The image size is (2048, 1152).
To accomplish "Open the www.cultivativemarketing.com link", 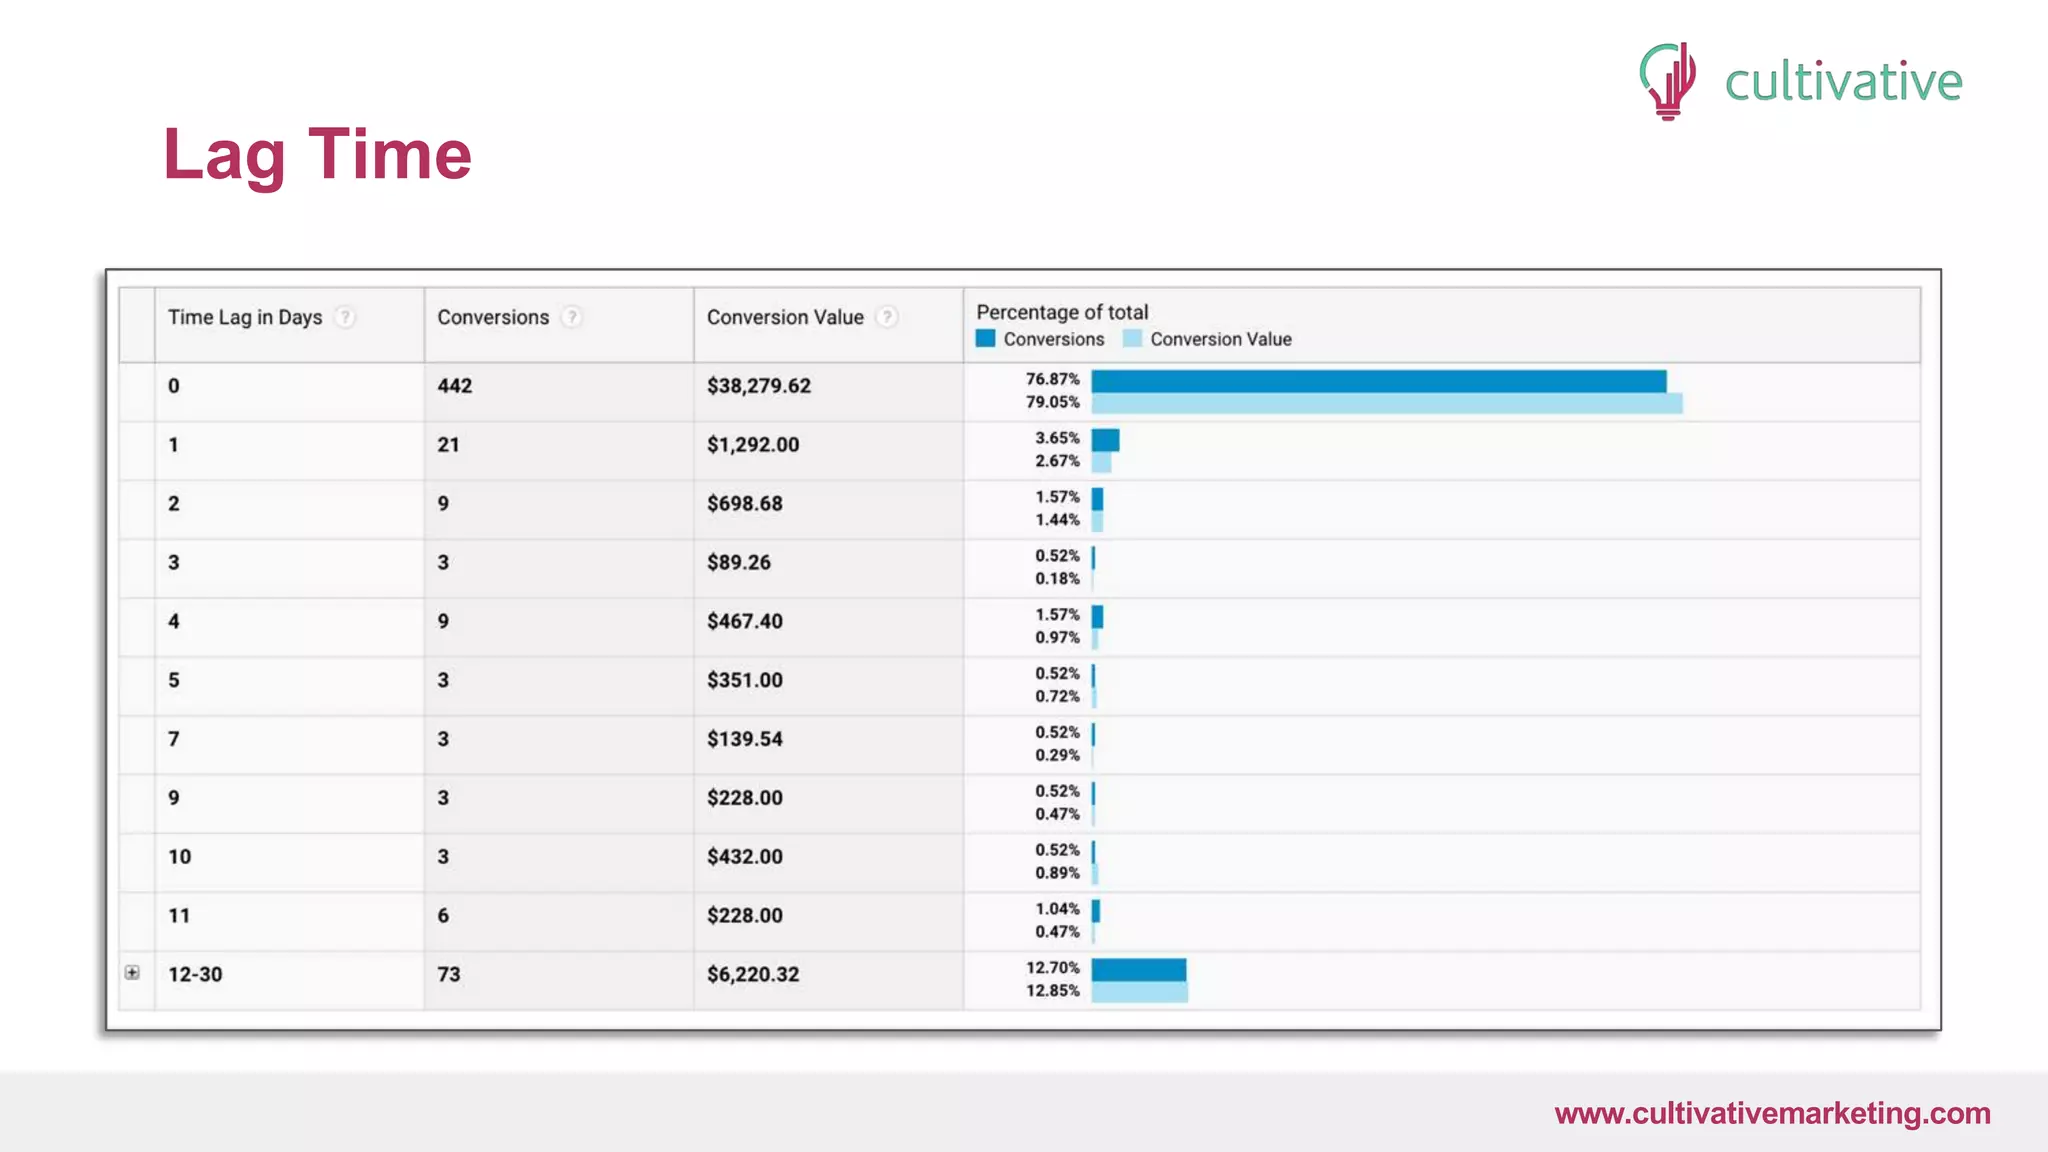I will [1772, 1113].
